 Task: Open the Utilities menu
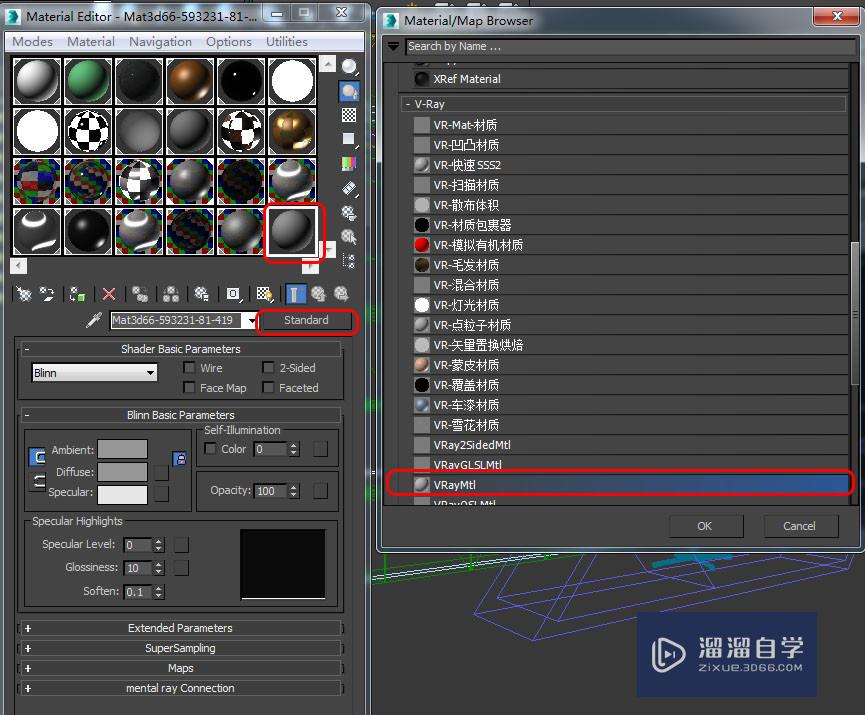click(287, 42)
